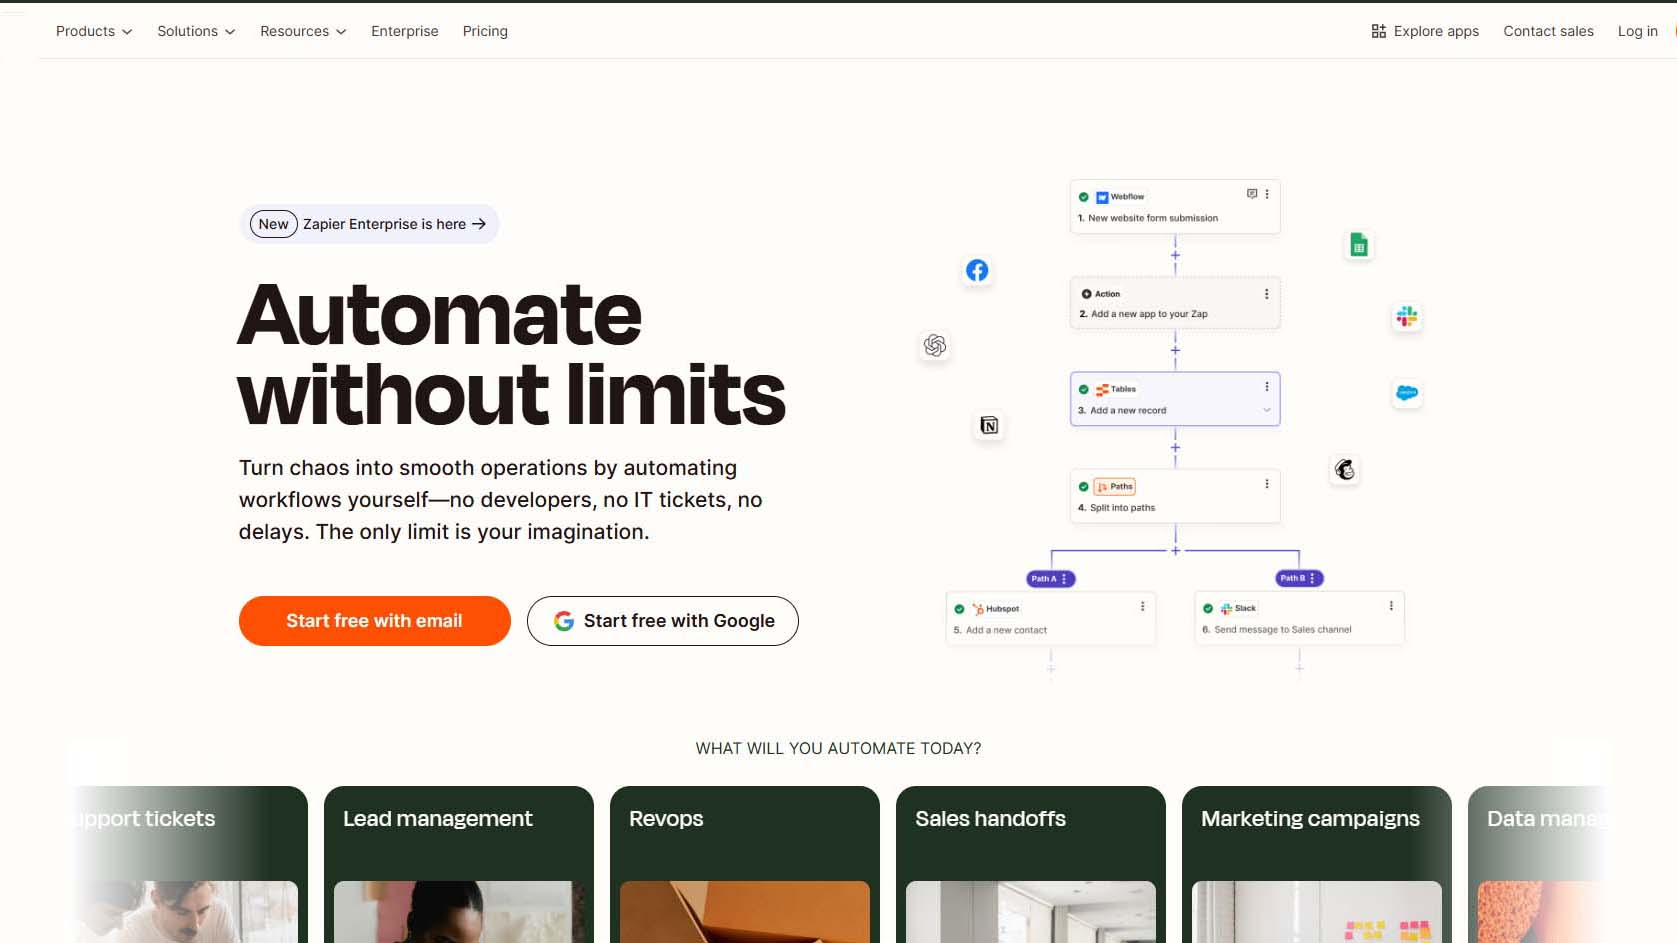Click the Explore apps grid icon
The width and height of the screenshot is (1677, 943).
click(1378, 31)
